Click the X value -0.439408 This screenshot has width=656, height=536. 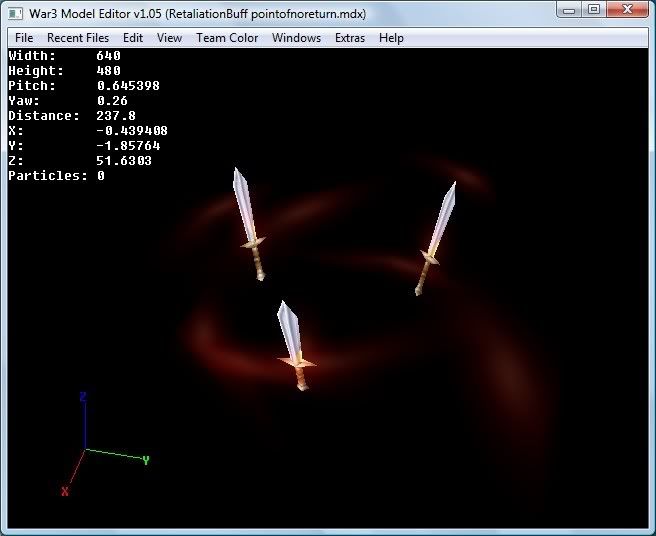point(132,131)
